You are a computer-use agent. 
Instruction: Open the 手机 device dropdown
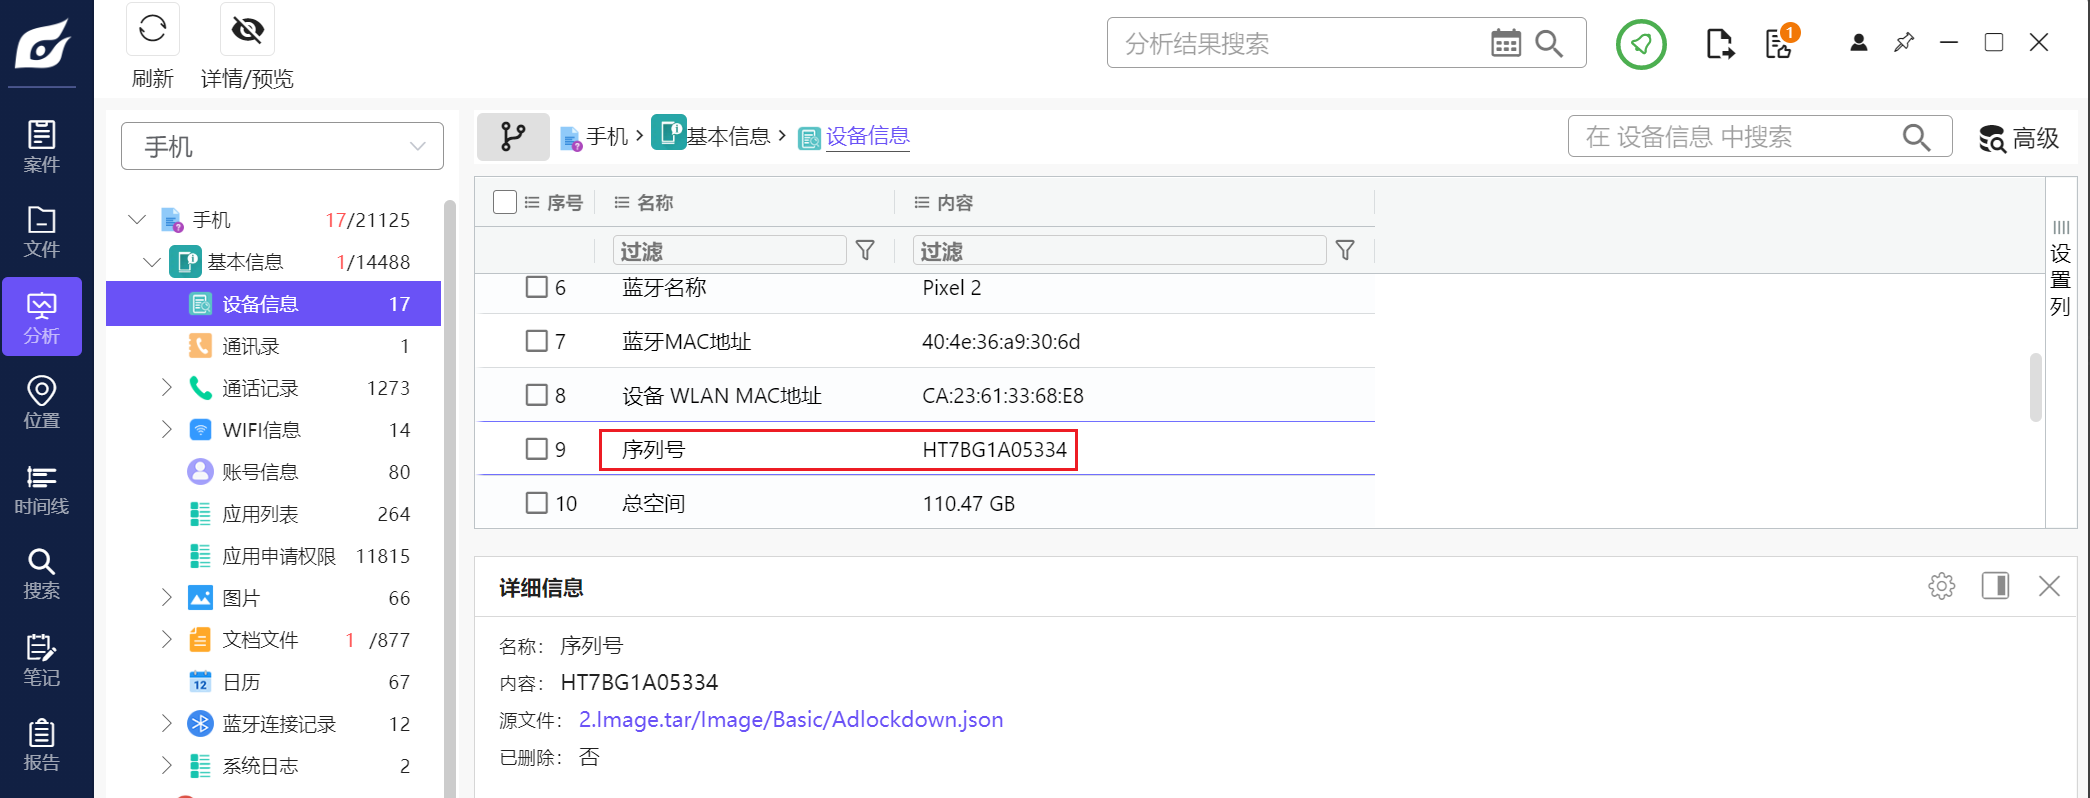282,147
